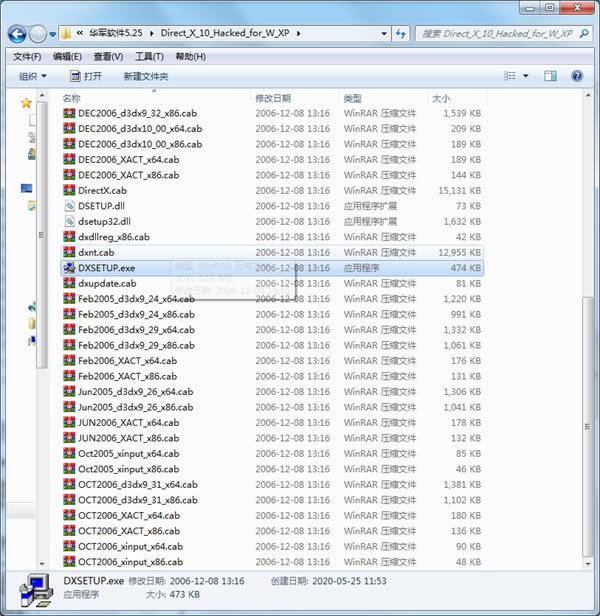This screenshot has width=600, height=616.
Task: Click the file list vertical scrollbar thumb
Action: 588,427
